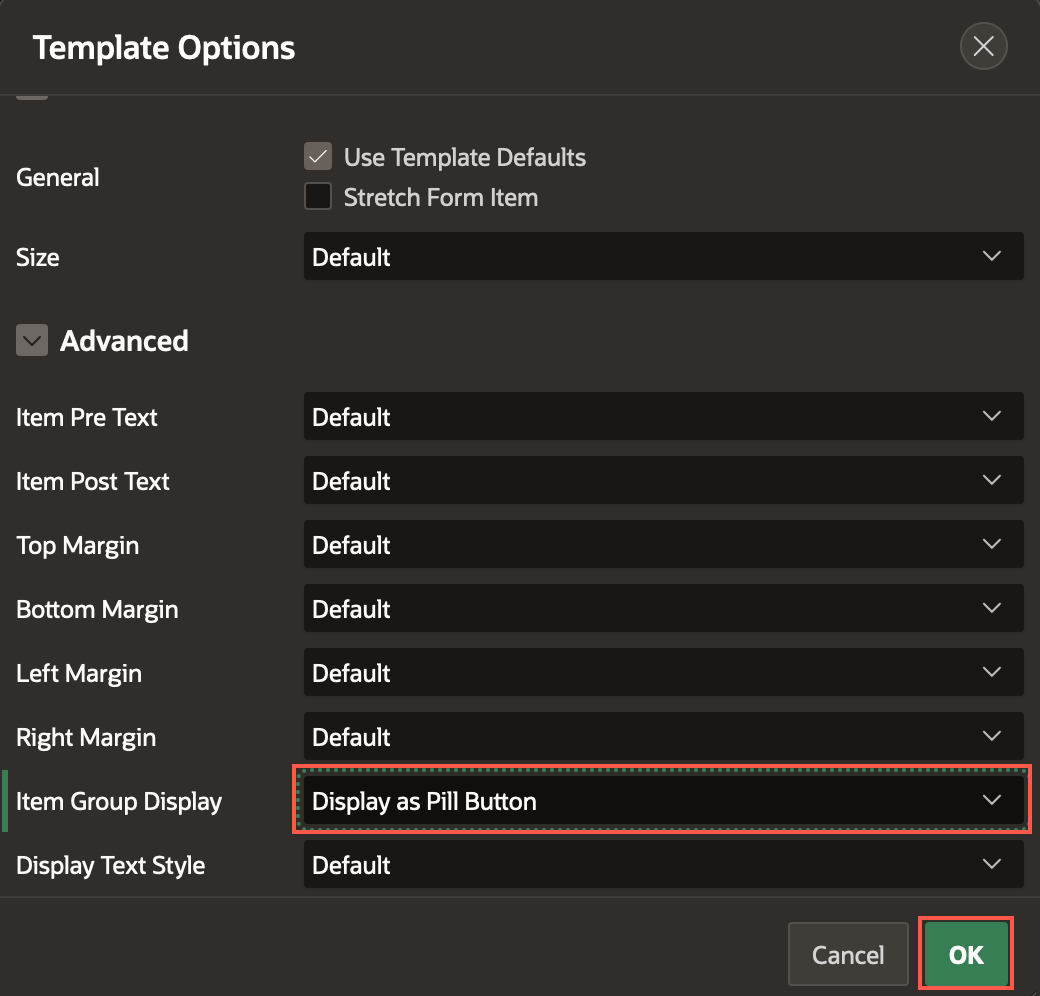Image resolution: width=1040 pixels, height=996 pixels.
Task: Cancel the template option changes
Action: 847,955
